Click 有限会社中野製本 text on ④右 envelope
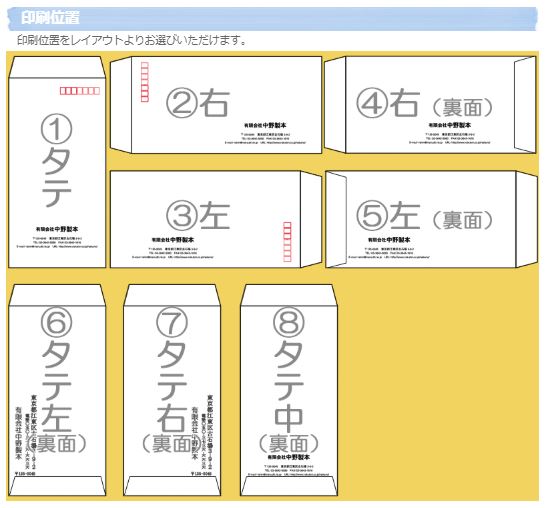 [x=449, y=125]
